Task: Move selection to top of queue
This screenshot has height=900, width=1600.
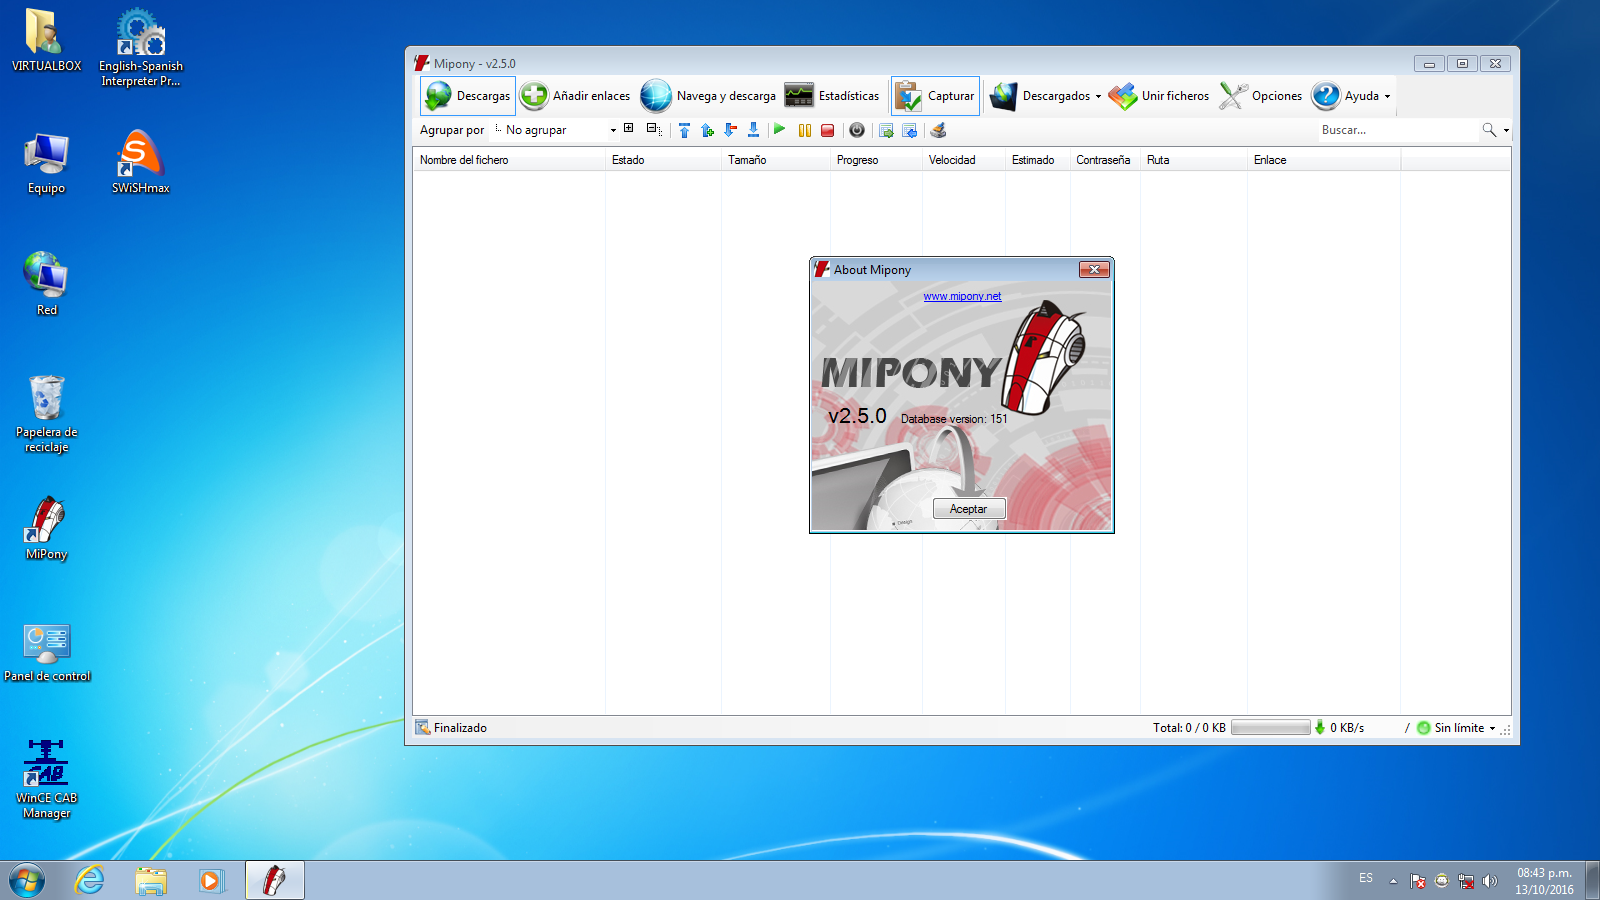Action: tap(684, 130)
